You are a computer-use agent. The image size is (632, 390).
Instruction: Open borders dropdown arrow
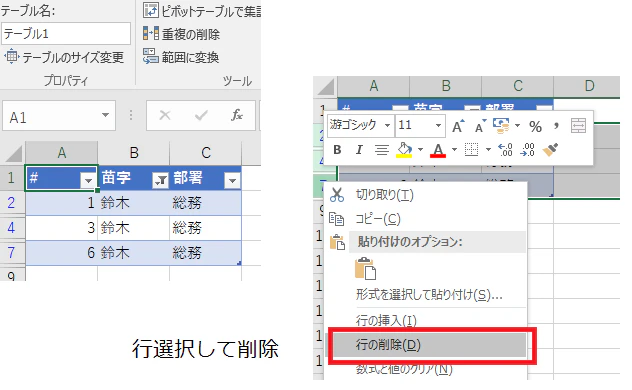(488, 149)
